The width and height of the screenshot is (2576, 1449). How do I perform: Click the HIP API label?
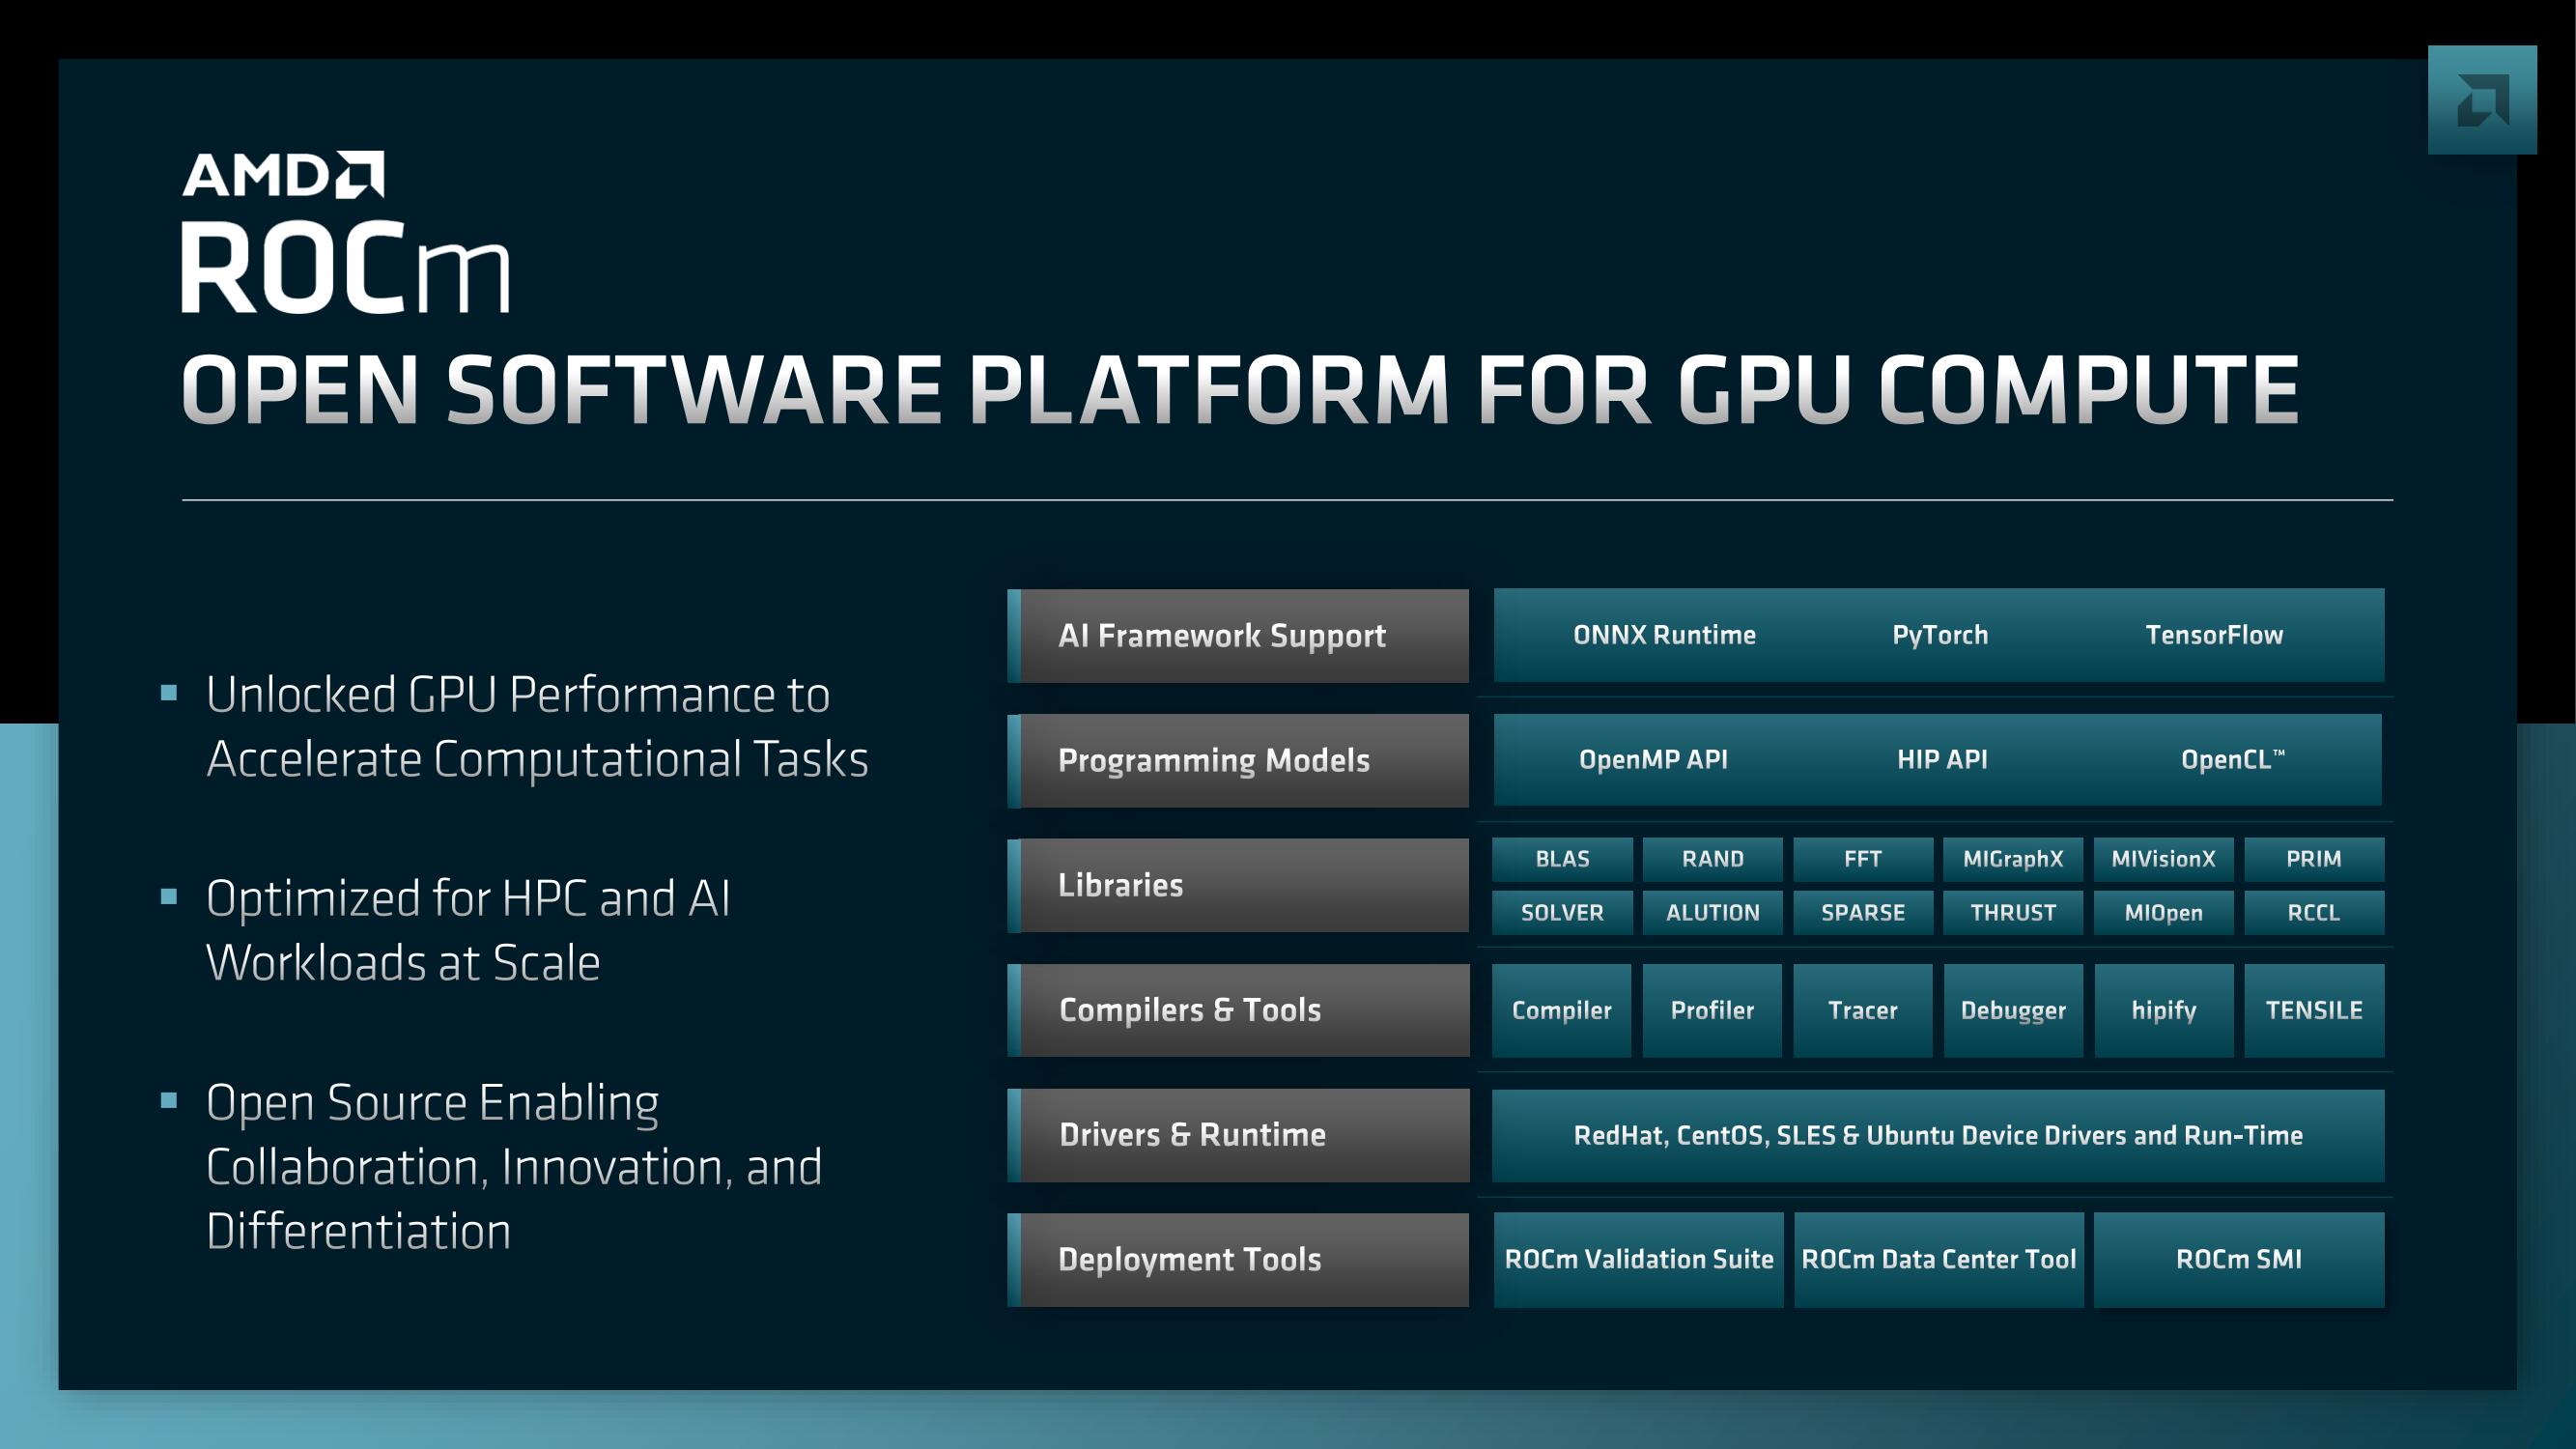(x=1942, y=760)
